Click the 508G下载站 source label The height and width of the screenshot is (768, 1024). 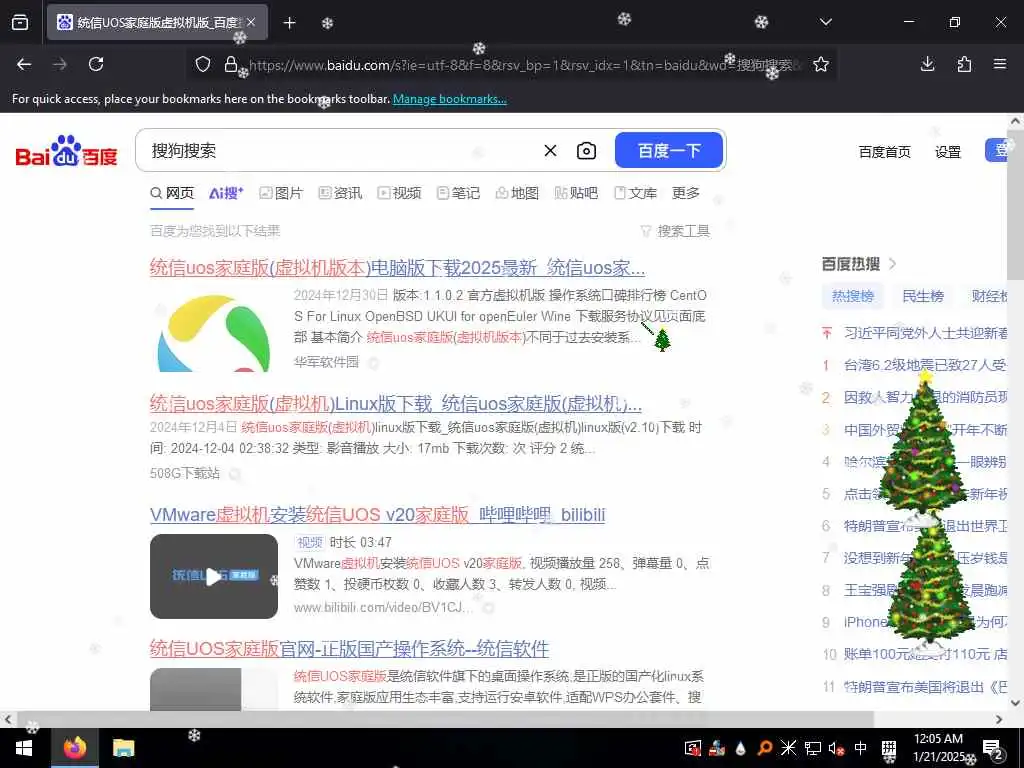(185, 473)
